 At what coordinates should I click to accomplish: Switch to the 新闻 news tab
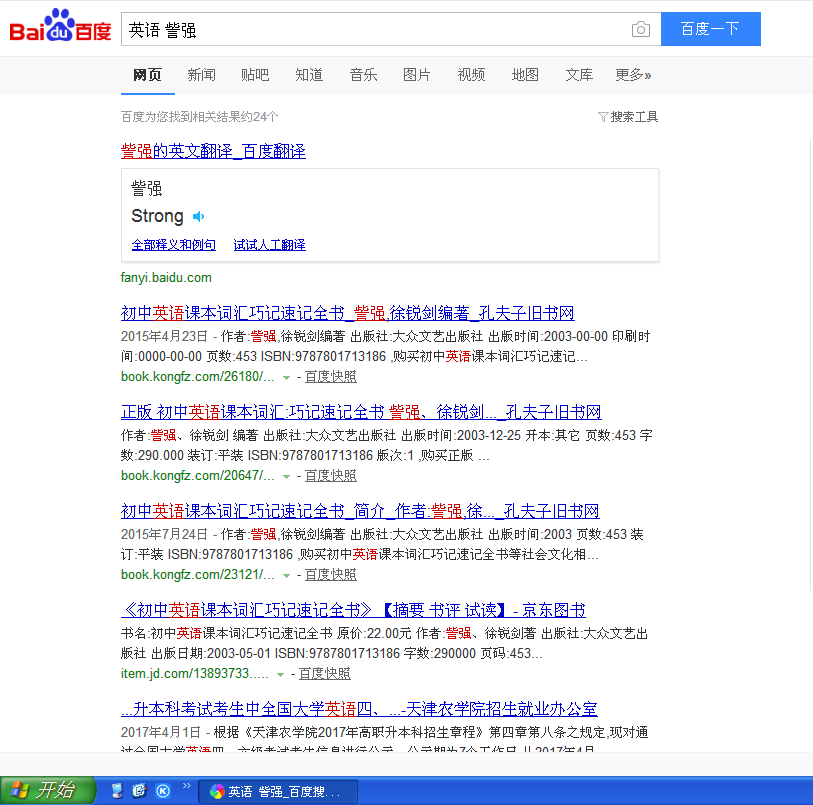click(201, 75)
